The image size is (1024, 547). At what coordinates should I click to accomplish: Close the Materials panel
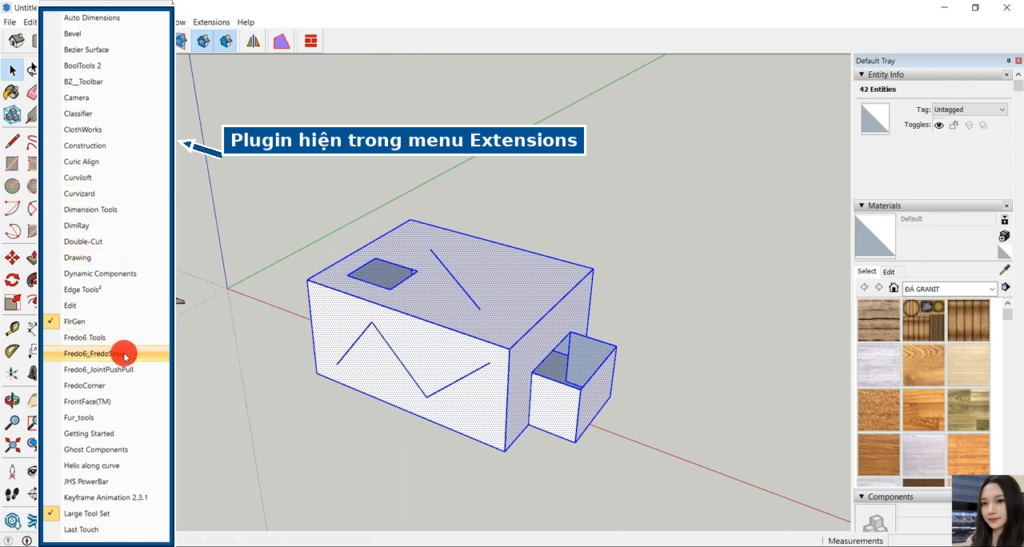[x=1006, y=206]
